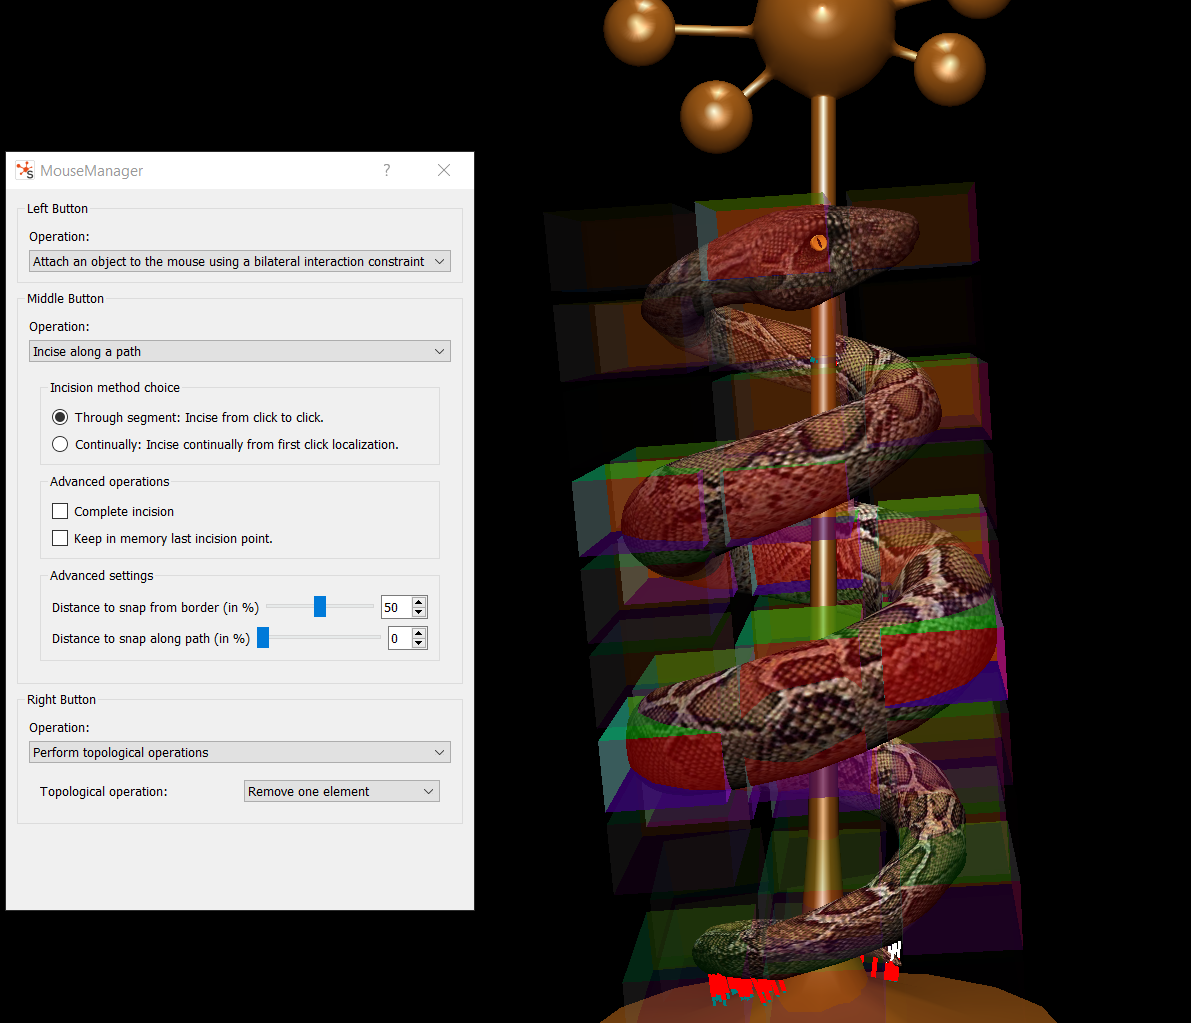Increase snap from border value with up arrow
1191x1023 pixels.
coord(419,602)
